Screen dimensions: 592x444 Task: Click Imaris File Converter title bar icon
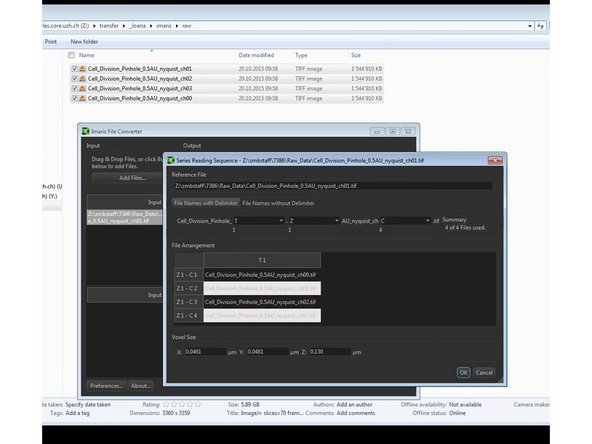pos(86,131)
